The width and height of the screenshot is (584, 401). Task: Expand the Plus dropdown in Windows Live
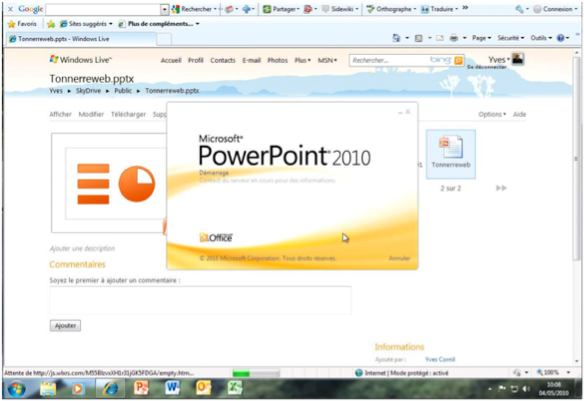coord(302,60)
